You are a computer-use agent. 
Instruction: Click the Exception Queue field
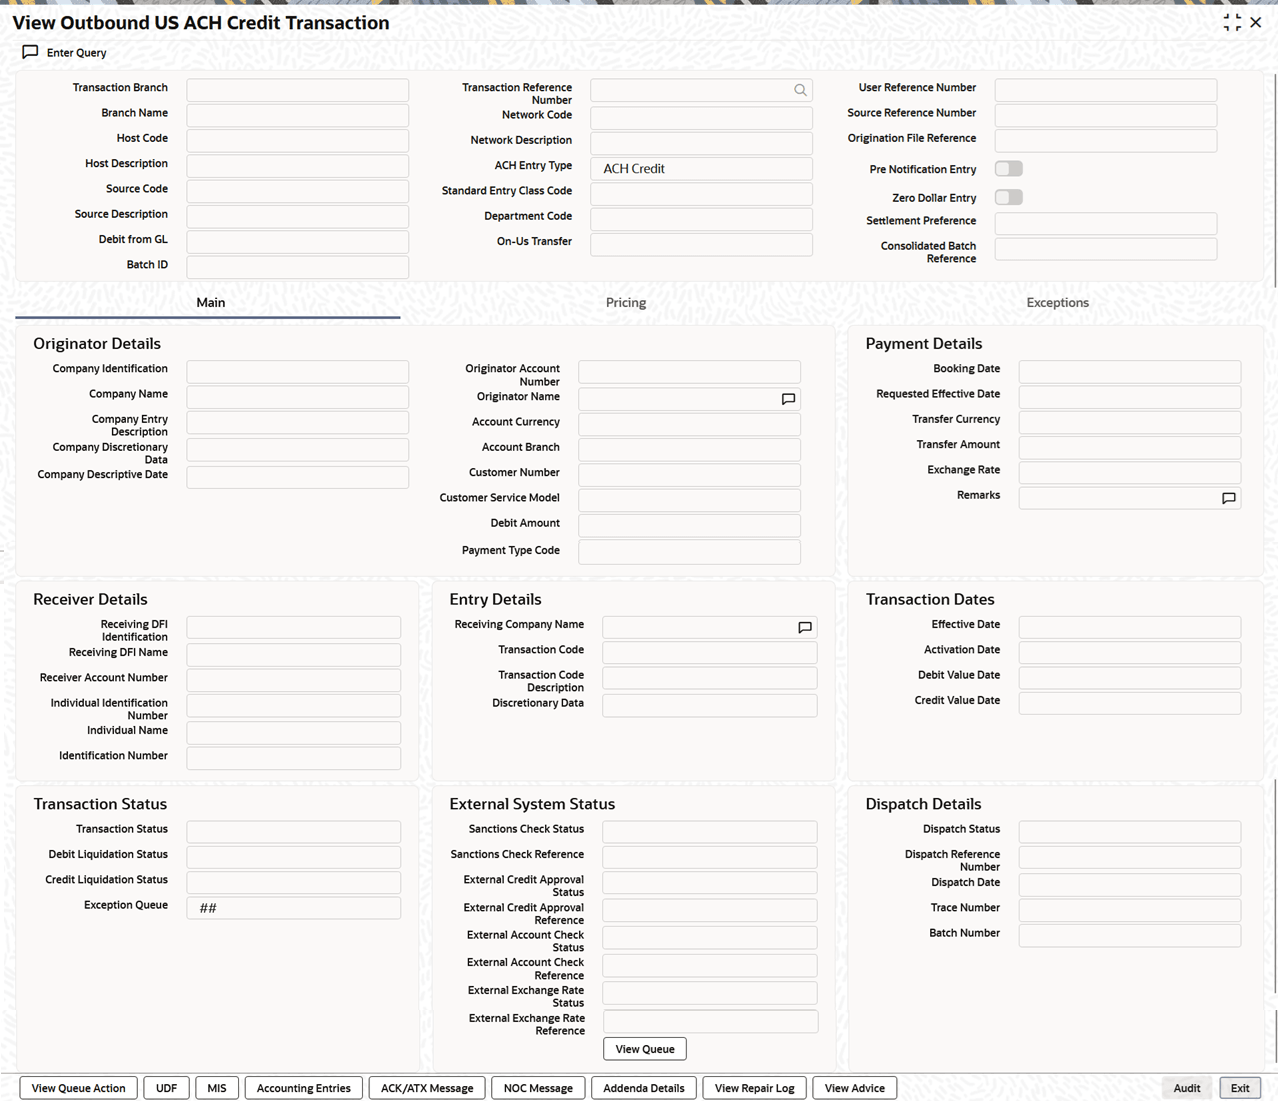(x=293, y=908)
